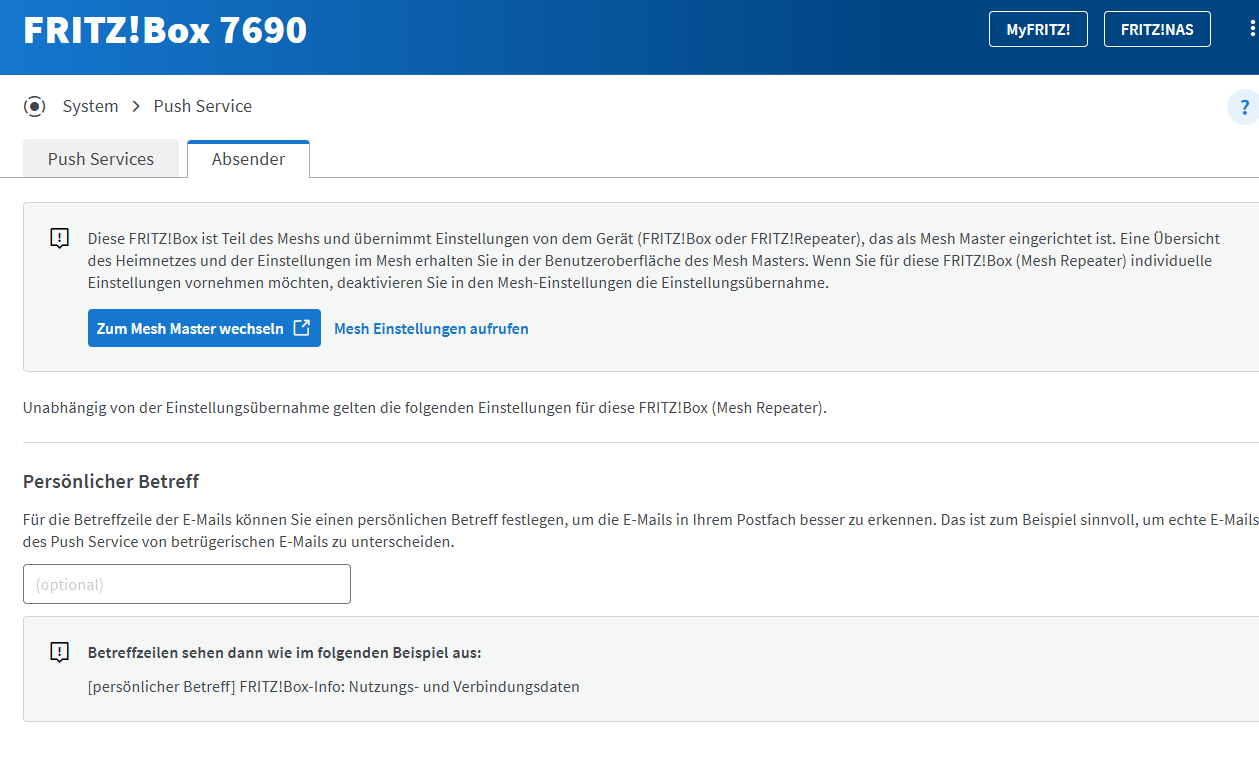This screenshot has width=1259, height=767.
Task: Click the info icon in mesh notice
Action: click(60, 239)
